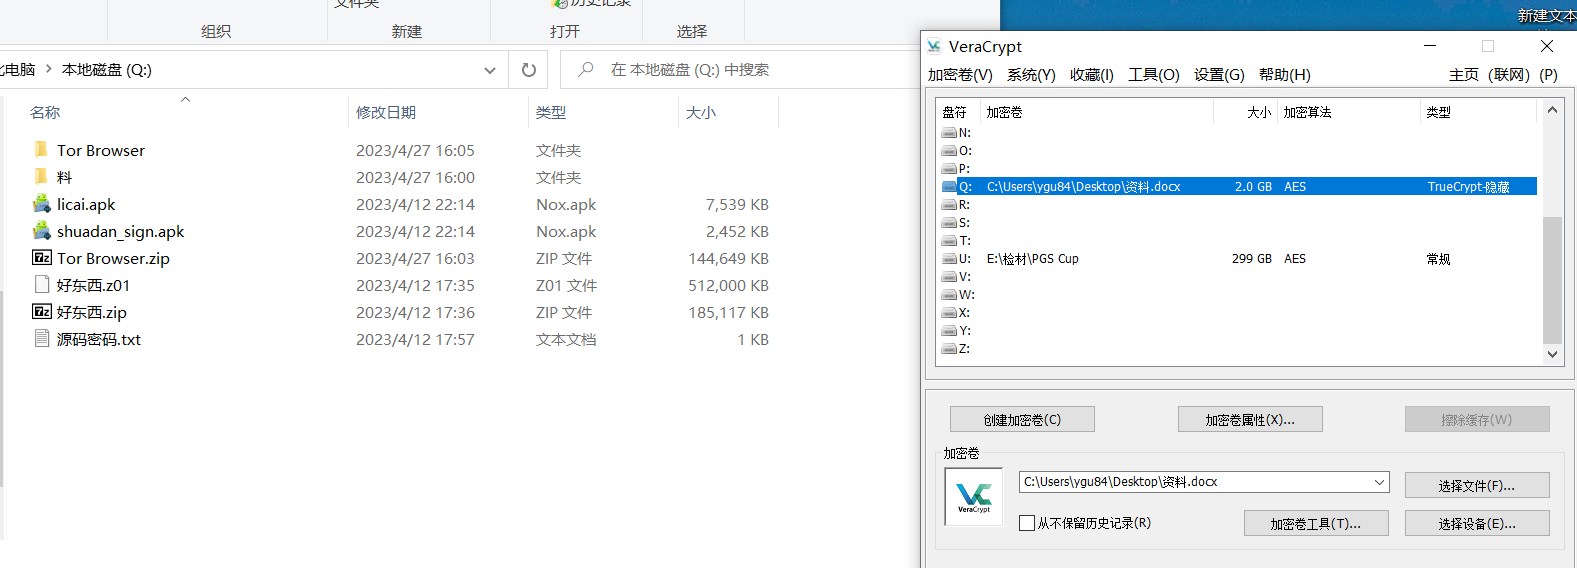1577x568 pixels.
Task: Select drive slot V: in VeraCrypt
Action: tap(956, 277)
